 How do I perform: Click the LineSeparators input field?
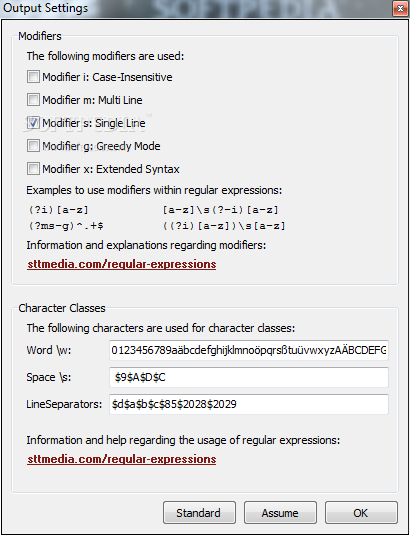click(249, 404)
